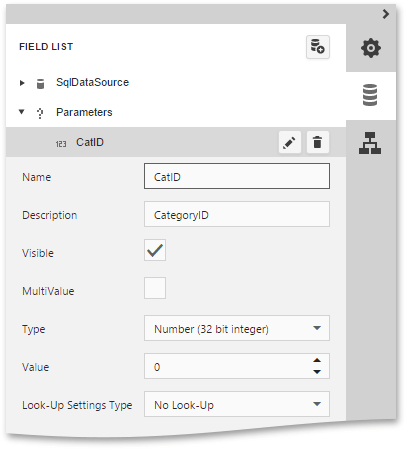Increase Value with the up spinner arrow

(317, 360)
